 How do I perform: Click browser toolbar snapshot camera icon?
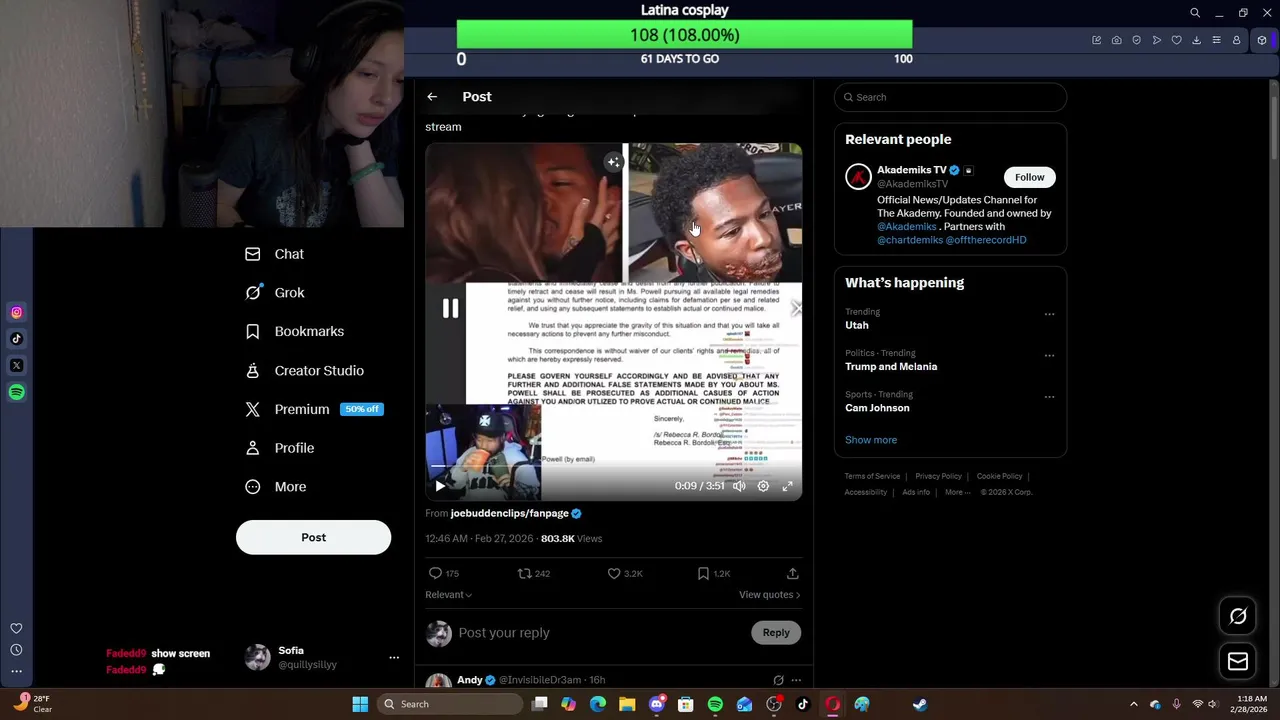coord(1116,40)
